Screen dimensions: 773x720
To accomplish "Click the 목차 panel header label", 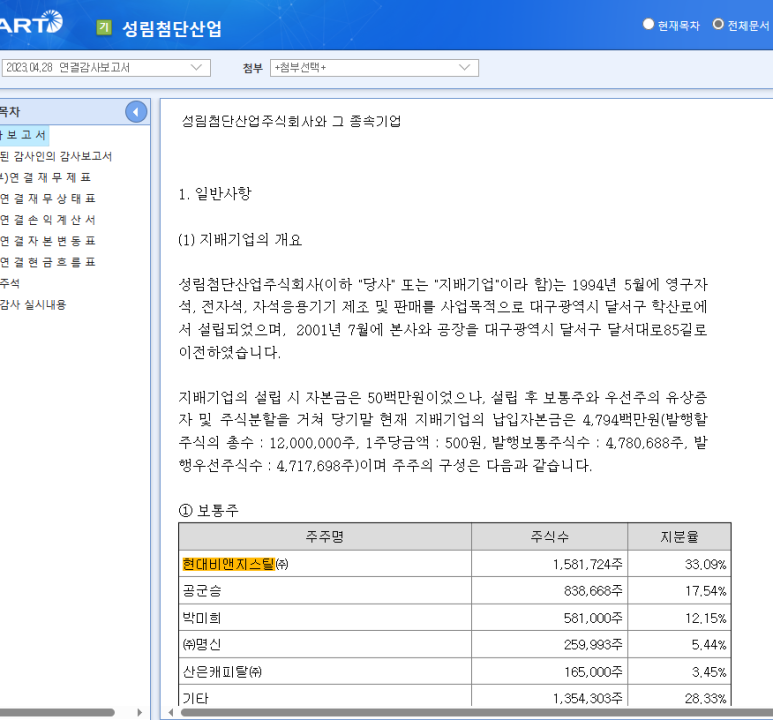I will point(10,112).
